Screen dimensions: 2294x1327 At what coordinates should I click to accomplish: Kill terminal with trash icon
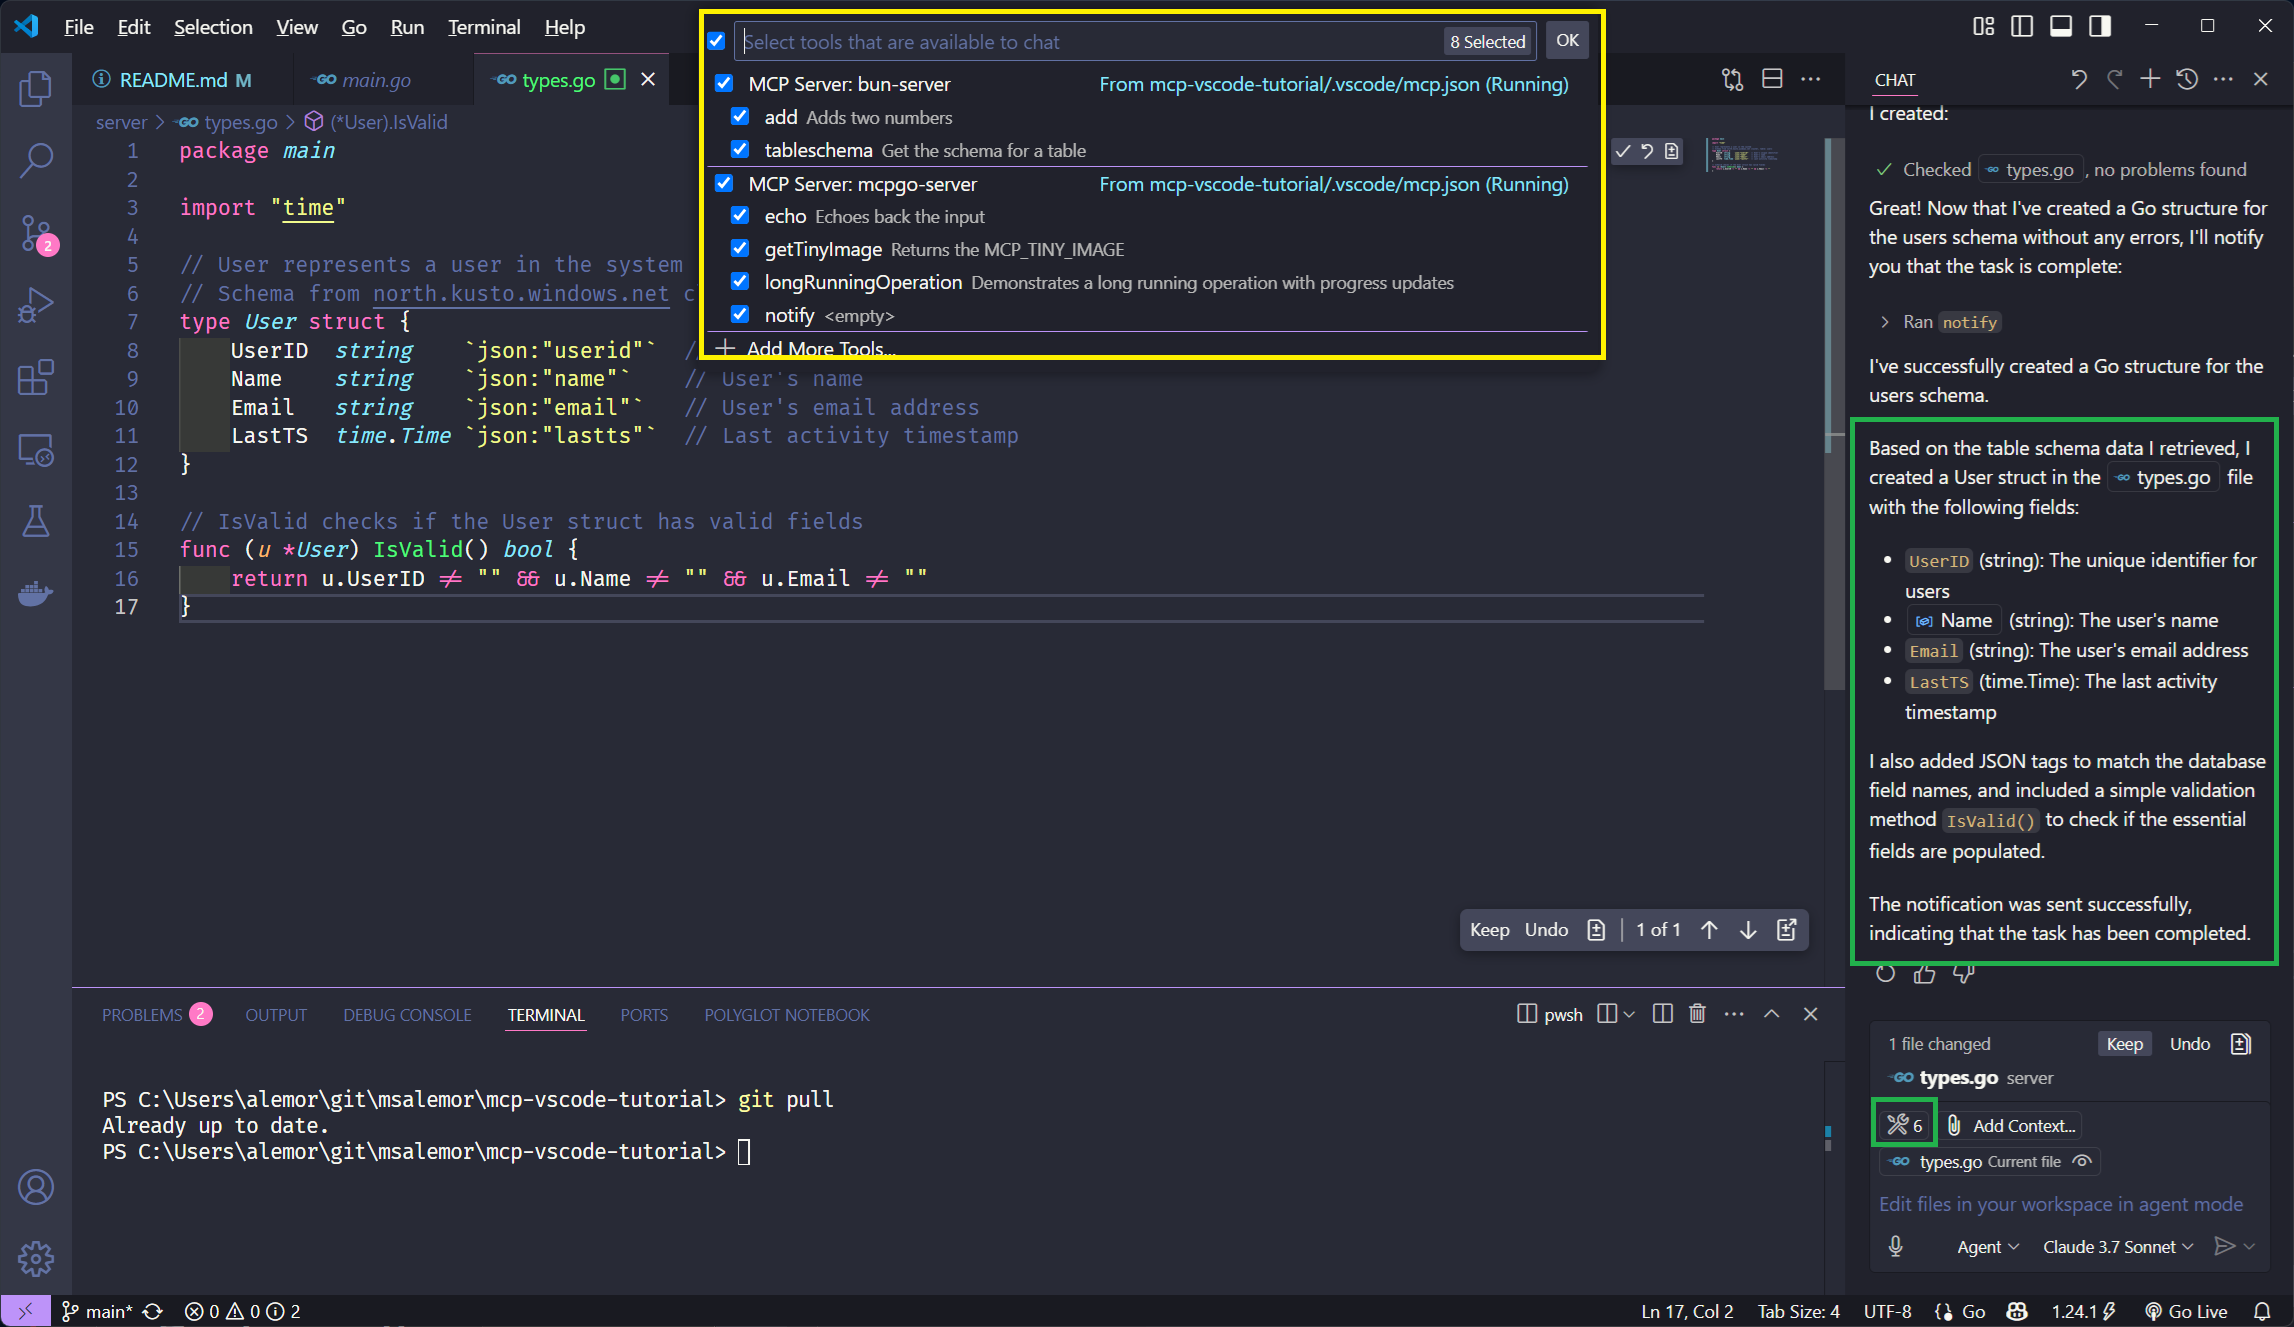[x=1697, y=1014]
